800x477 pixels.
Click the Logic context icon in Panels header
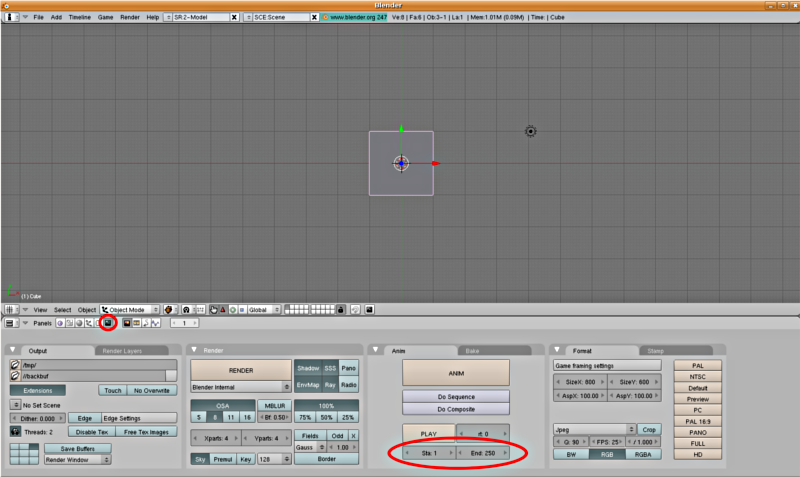(60, 323)
